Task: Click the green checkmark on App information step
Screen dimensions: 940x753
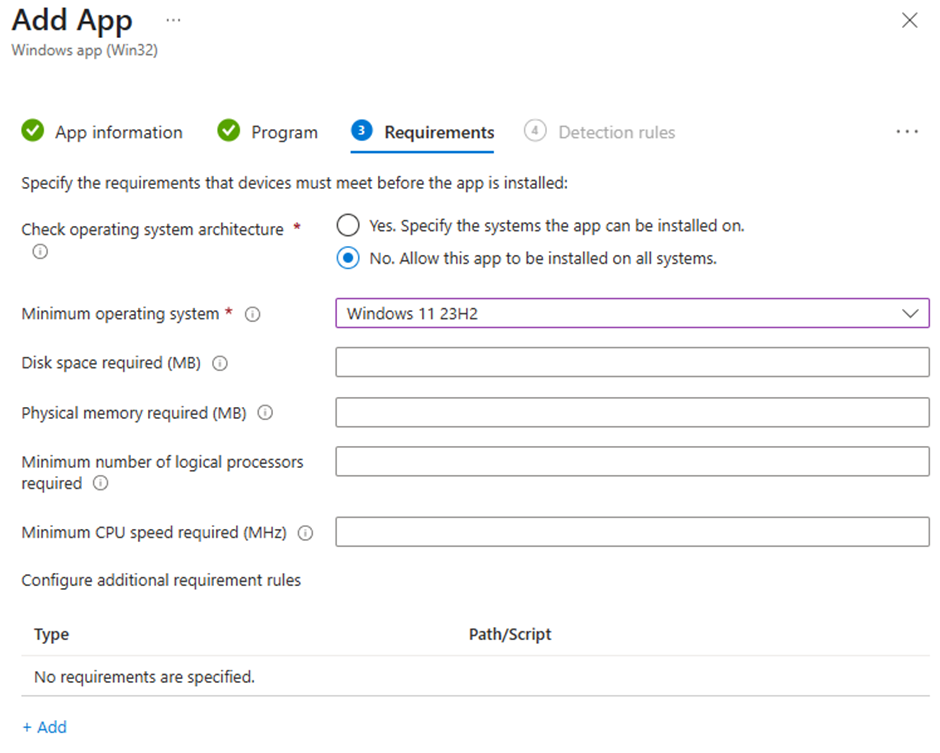Action: tap(33, 131)
